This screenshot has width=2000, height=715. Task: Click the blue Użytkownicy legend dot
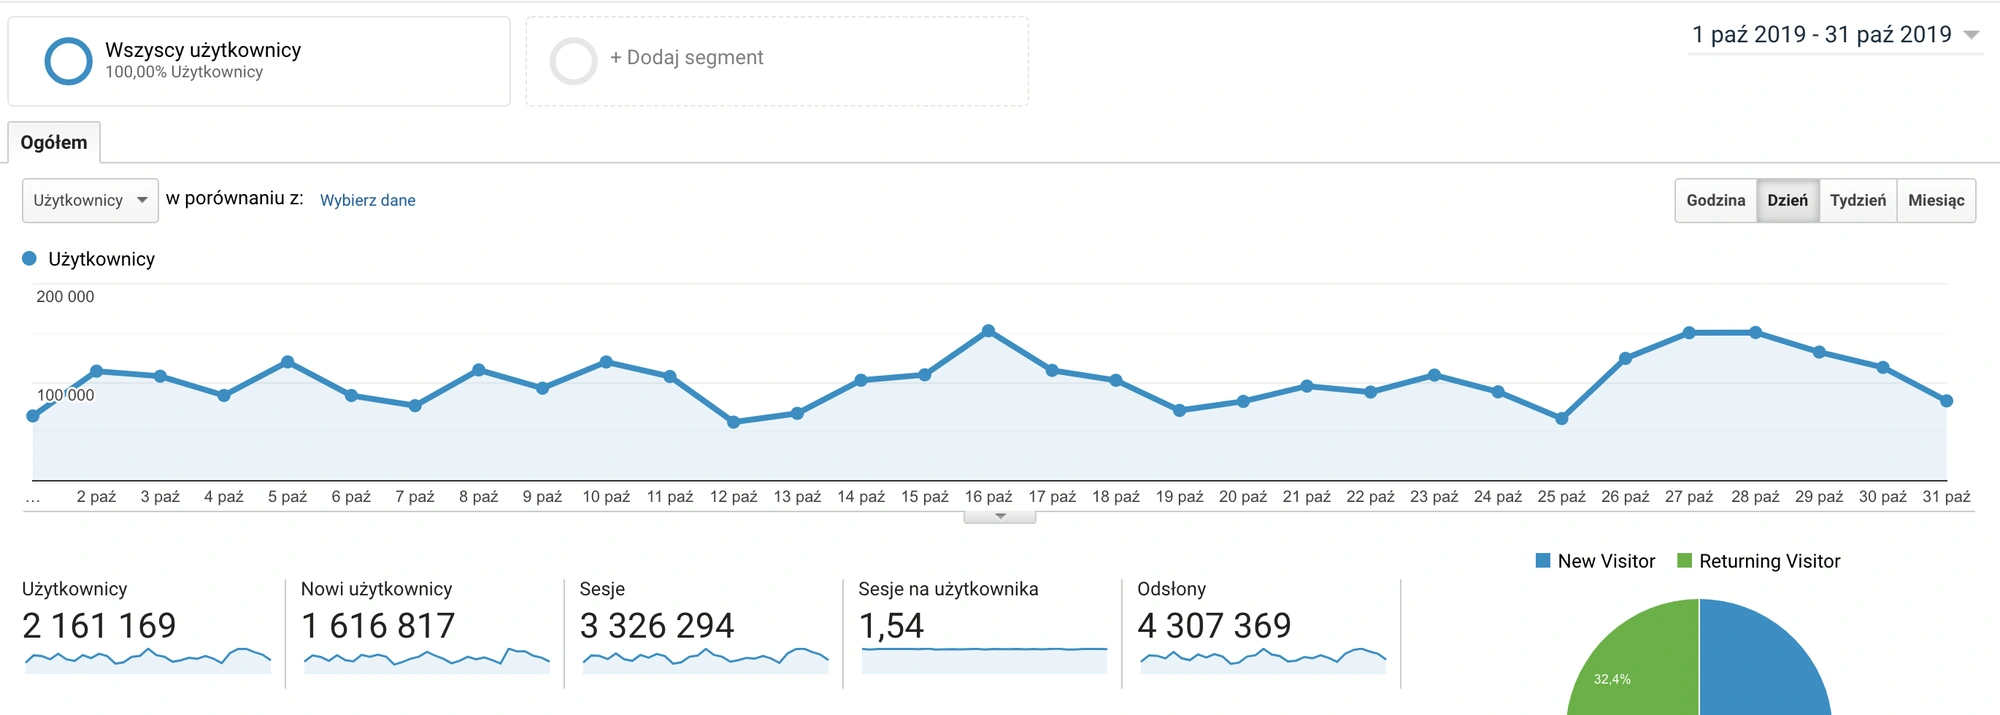pyautogui.click(x=29, y=259)
